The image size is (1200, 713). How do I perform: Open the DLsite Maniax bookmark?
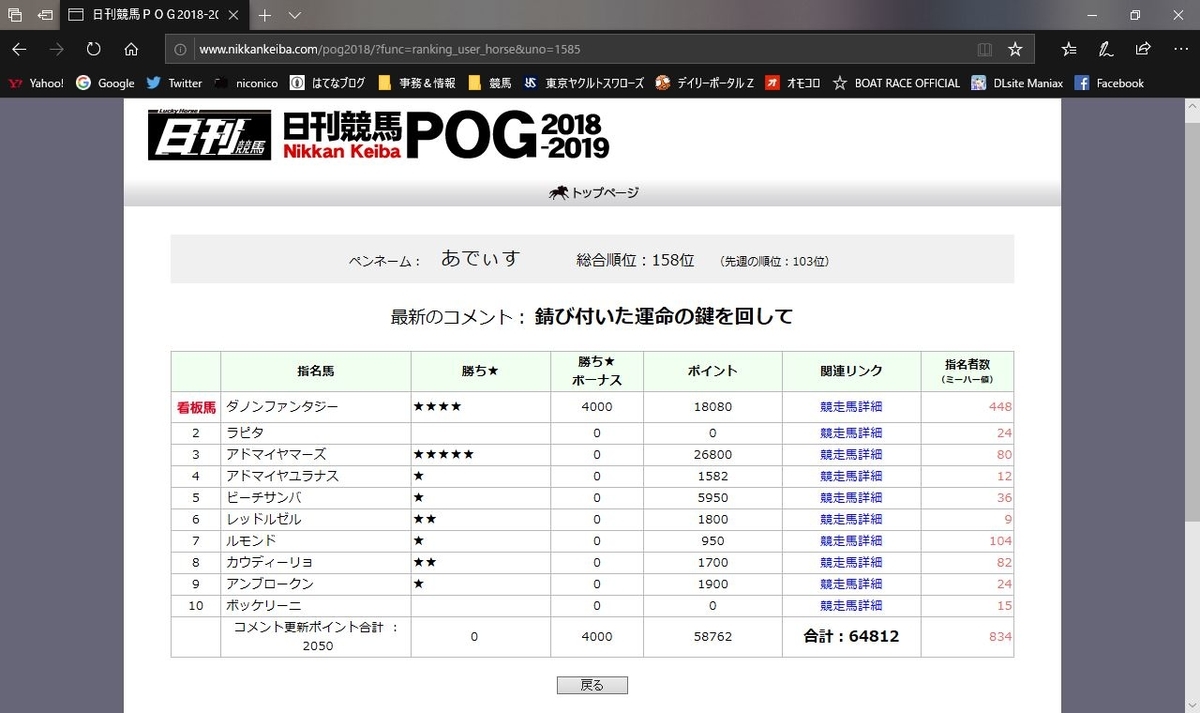[1017, 83]
